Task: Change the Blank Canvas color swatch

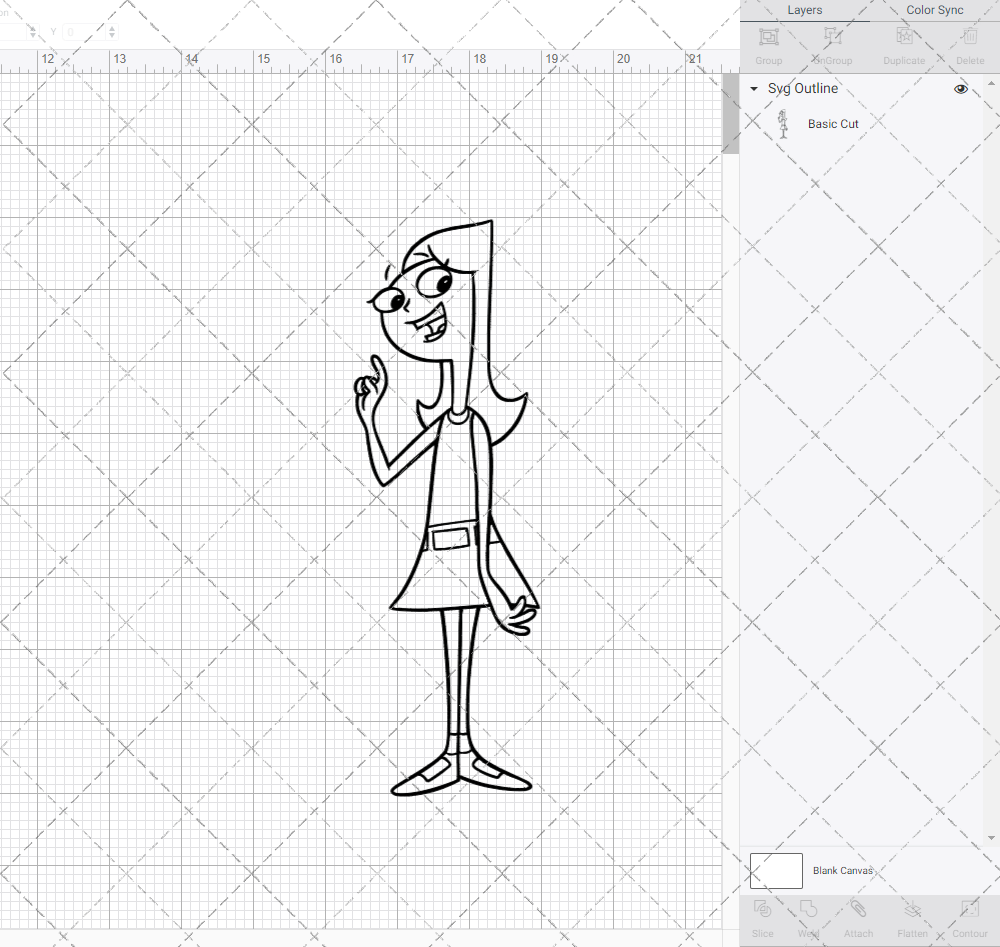Action: click(x=775, y=870)
